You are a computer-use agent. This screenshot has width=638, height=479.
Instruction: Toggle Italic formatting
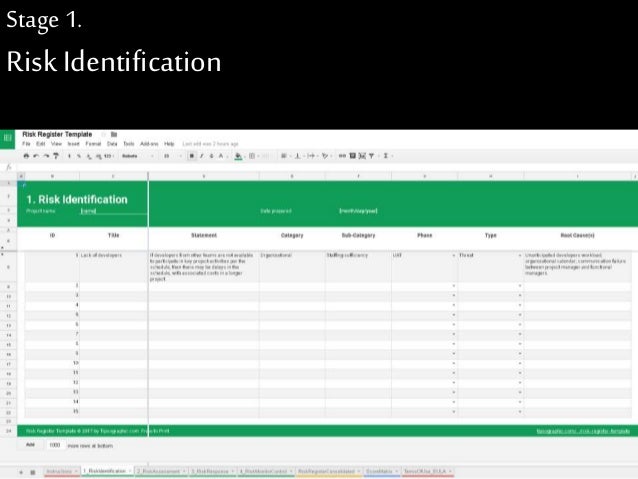(x=201, y=156)
